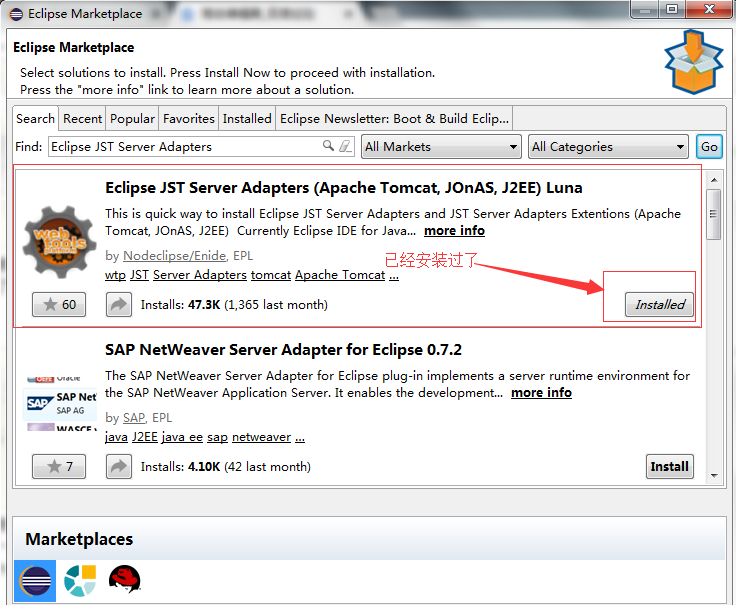Click the Eclipse icon in title bar
This screenshot has width=736, height=605.
click(16, 14)
